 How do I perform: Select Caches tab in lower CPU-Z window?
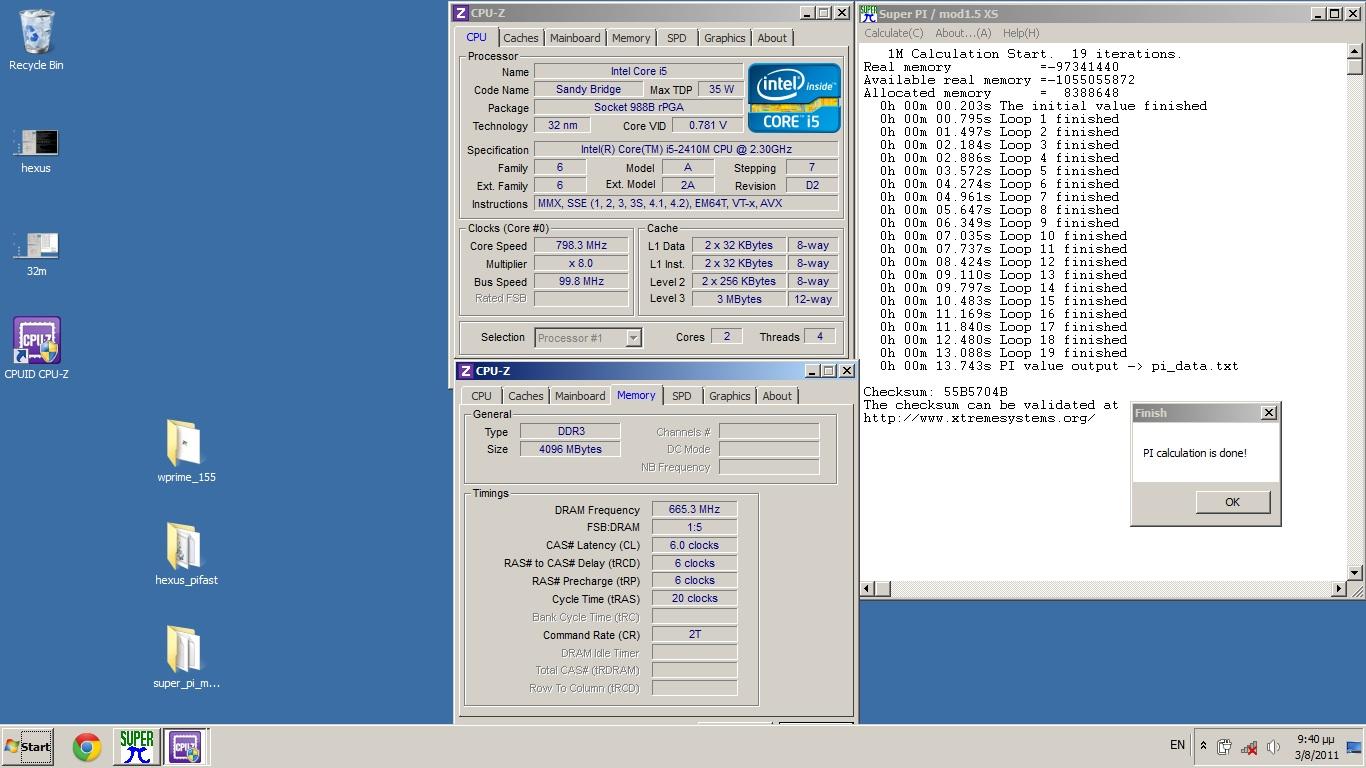tap(525, 396)
